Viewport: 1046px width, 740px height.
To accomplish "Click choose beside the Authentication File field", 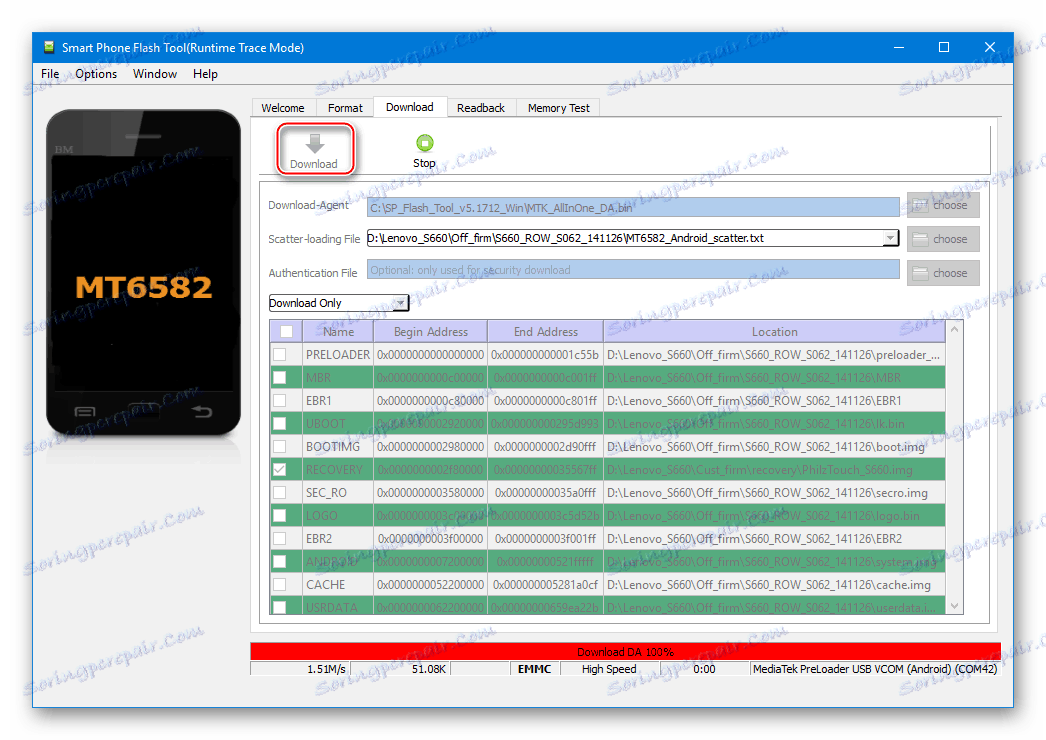I will [x=941, y=272].
